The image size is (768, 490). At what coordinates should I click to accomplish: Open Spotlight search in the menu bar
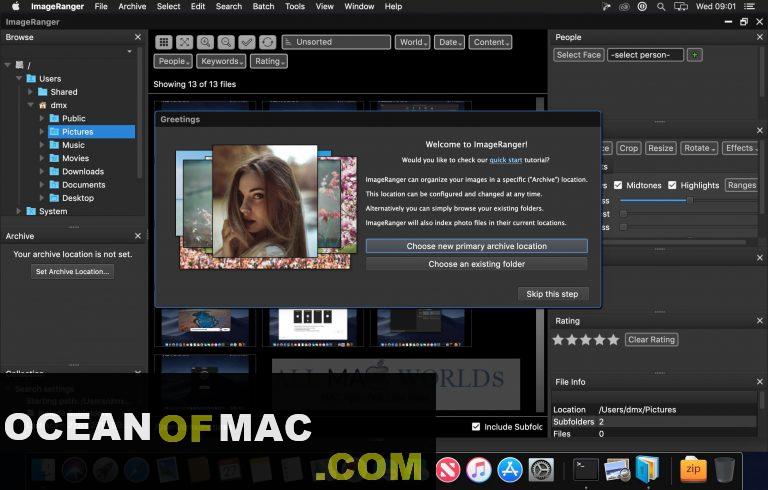pos(661,6)
